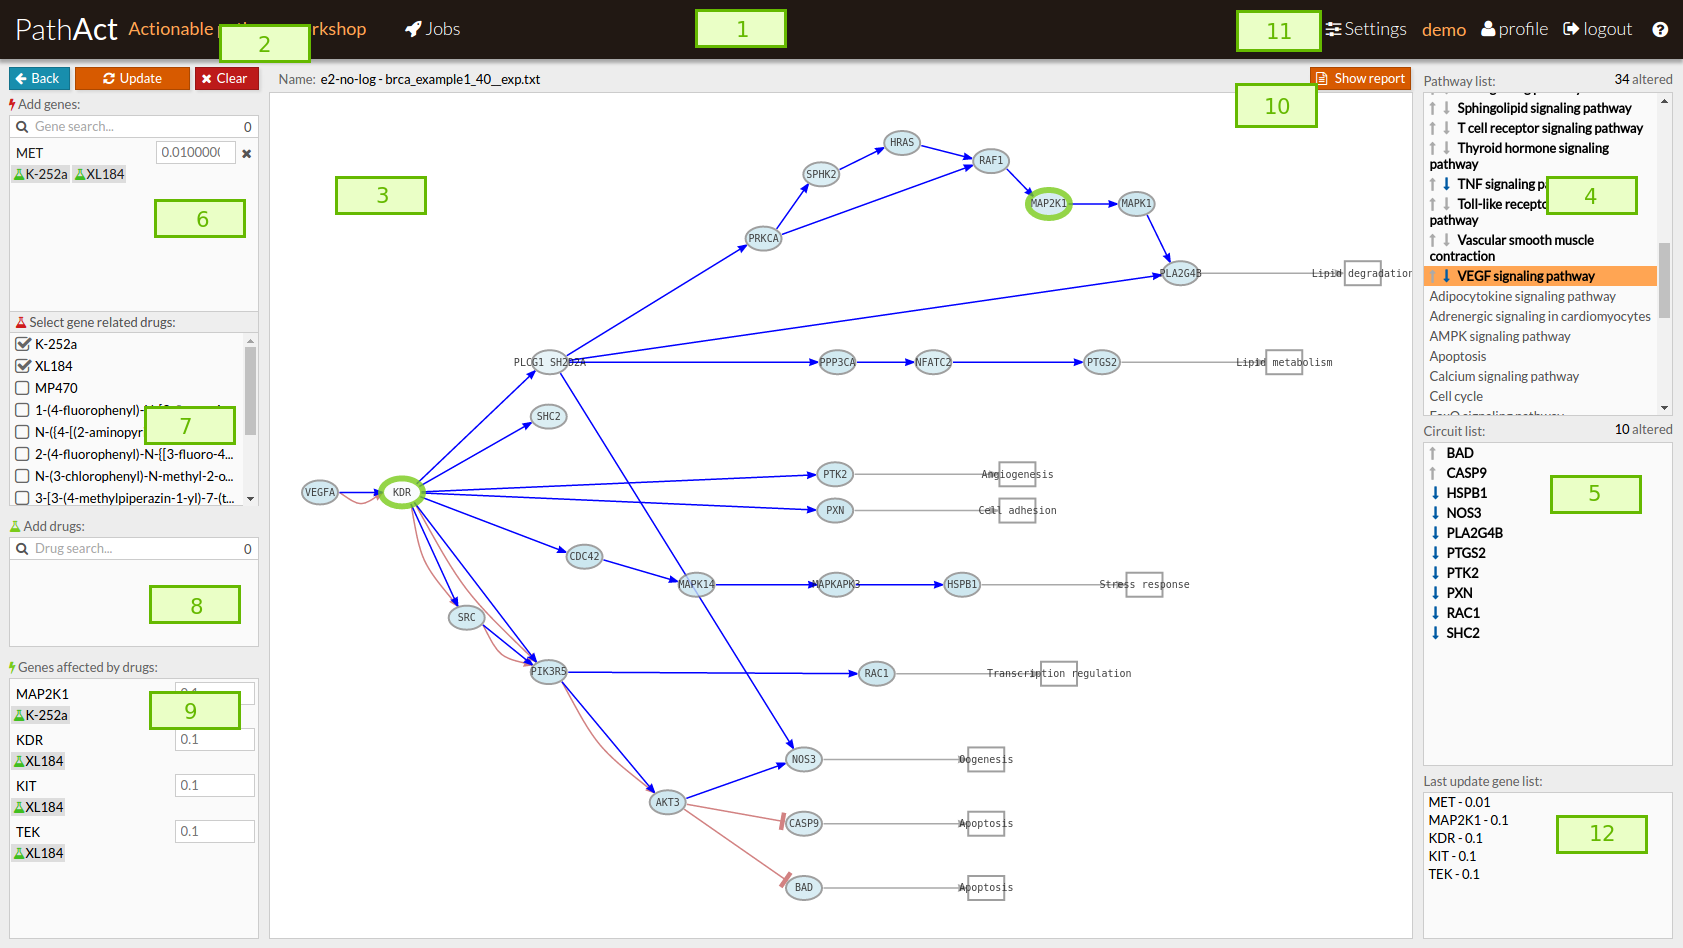Click the red Clear button
The height and width of the screenshot is (948, 1683).
227,78
